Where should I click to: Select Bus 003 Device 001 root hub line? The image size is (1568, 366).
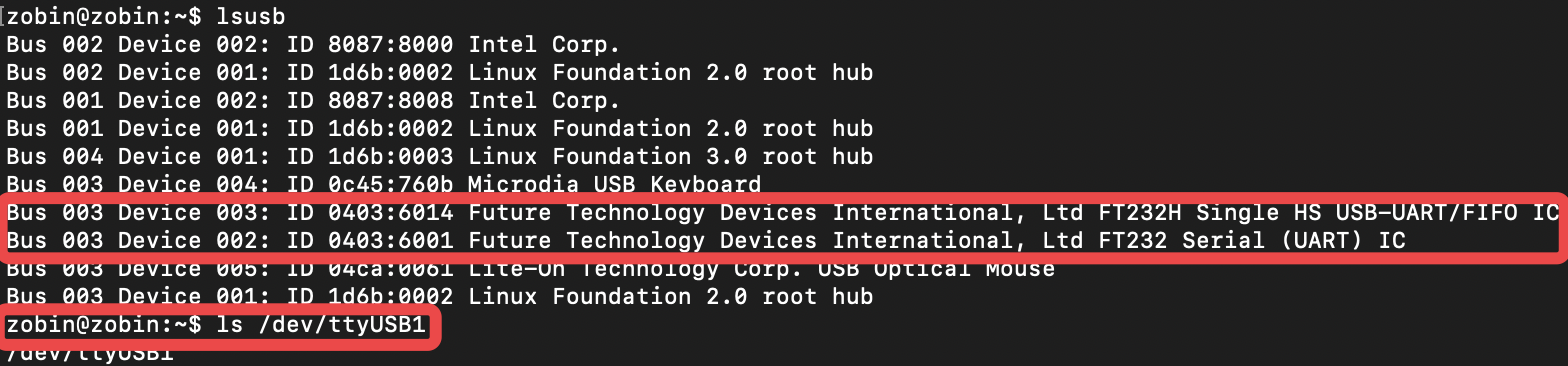(439, 296)
